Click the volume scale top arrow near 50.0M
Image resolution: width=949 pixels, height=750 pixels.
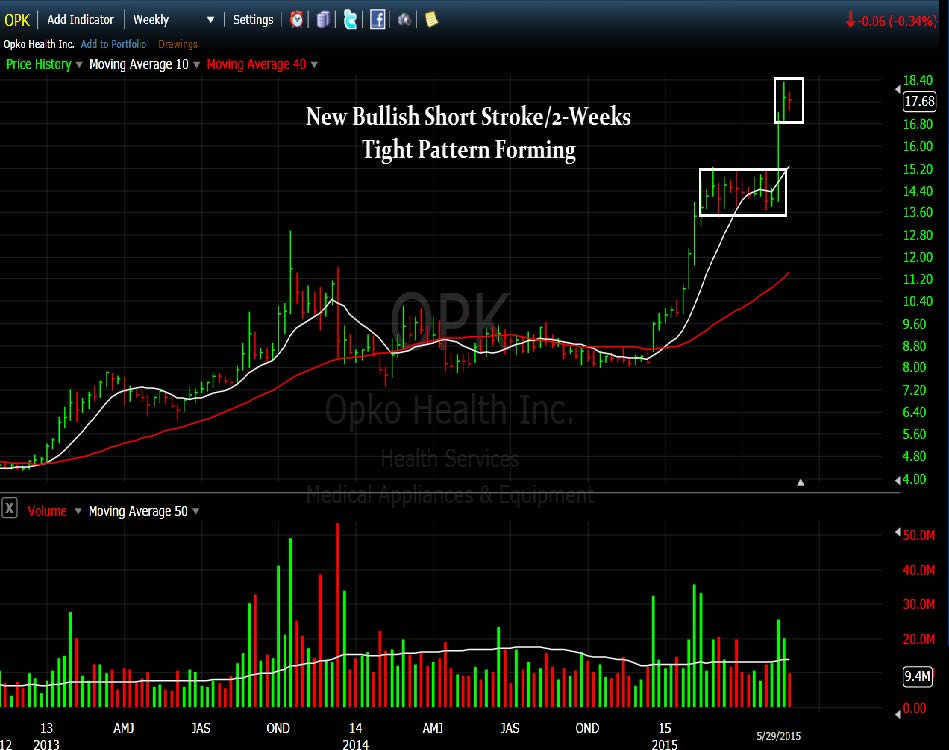898,532
